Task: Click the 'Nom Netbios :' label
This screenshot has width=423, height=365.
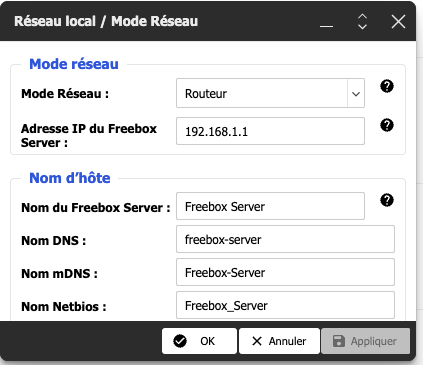Action: pyautogui.click(x=64, y=306)
